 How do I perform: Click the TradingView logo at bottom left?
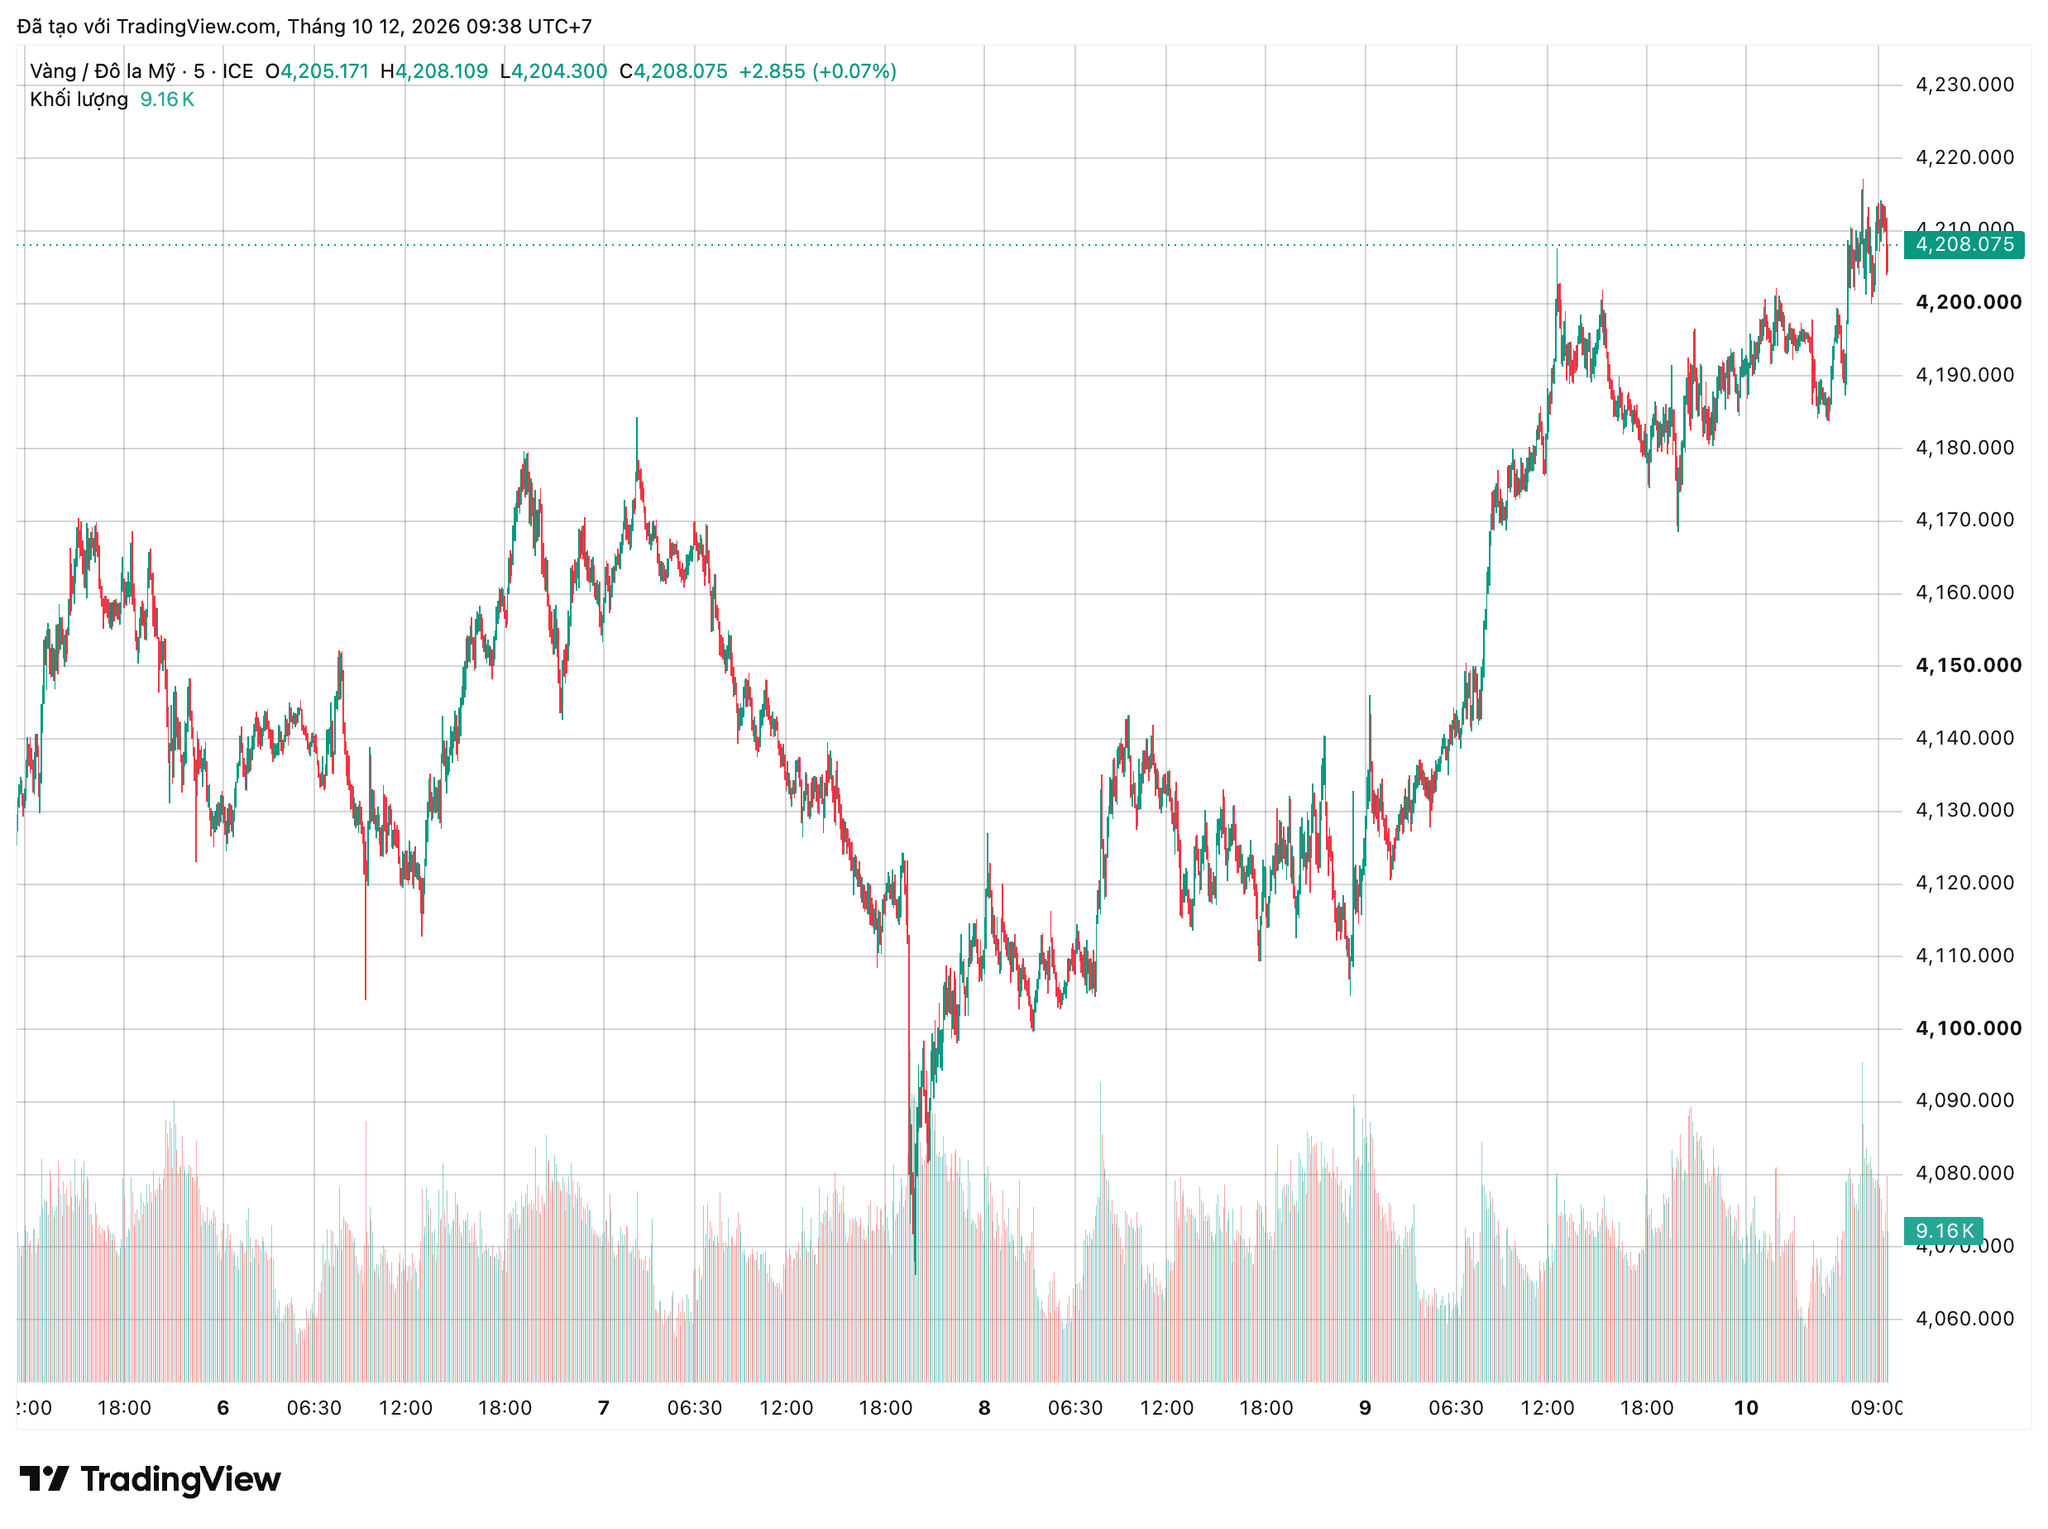coord(150,1479)
